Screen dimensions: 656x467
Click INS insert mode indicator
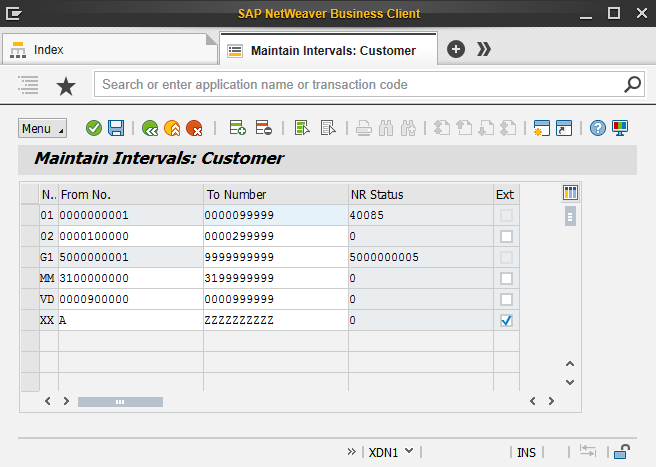tap(526, 452)
